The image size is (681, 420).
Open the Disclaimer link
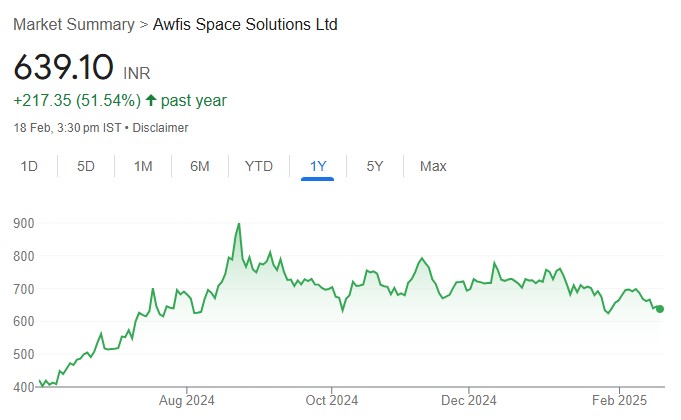tap(162, 128)
